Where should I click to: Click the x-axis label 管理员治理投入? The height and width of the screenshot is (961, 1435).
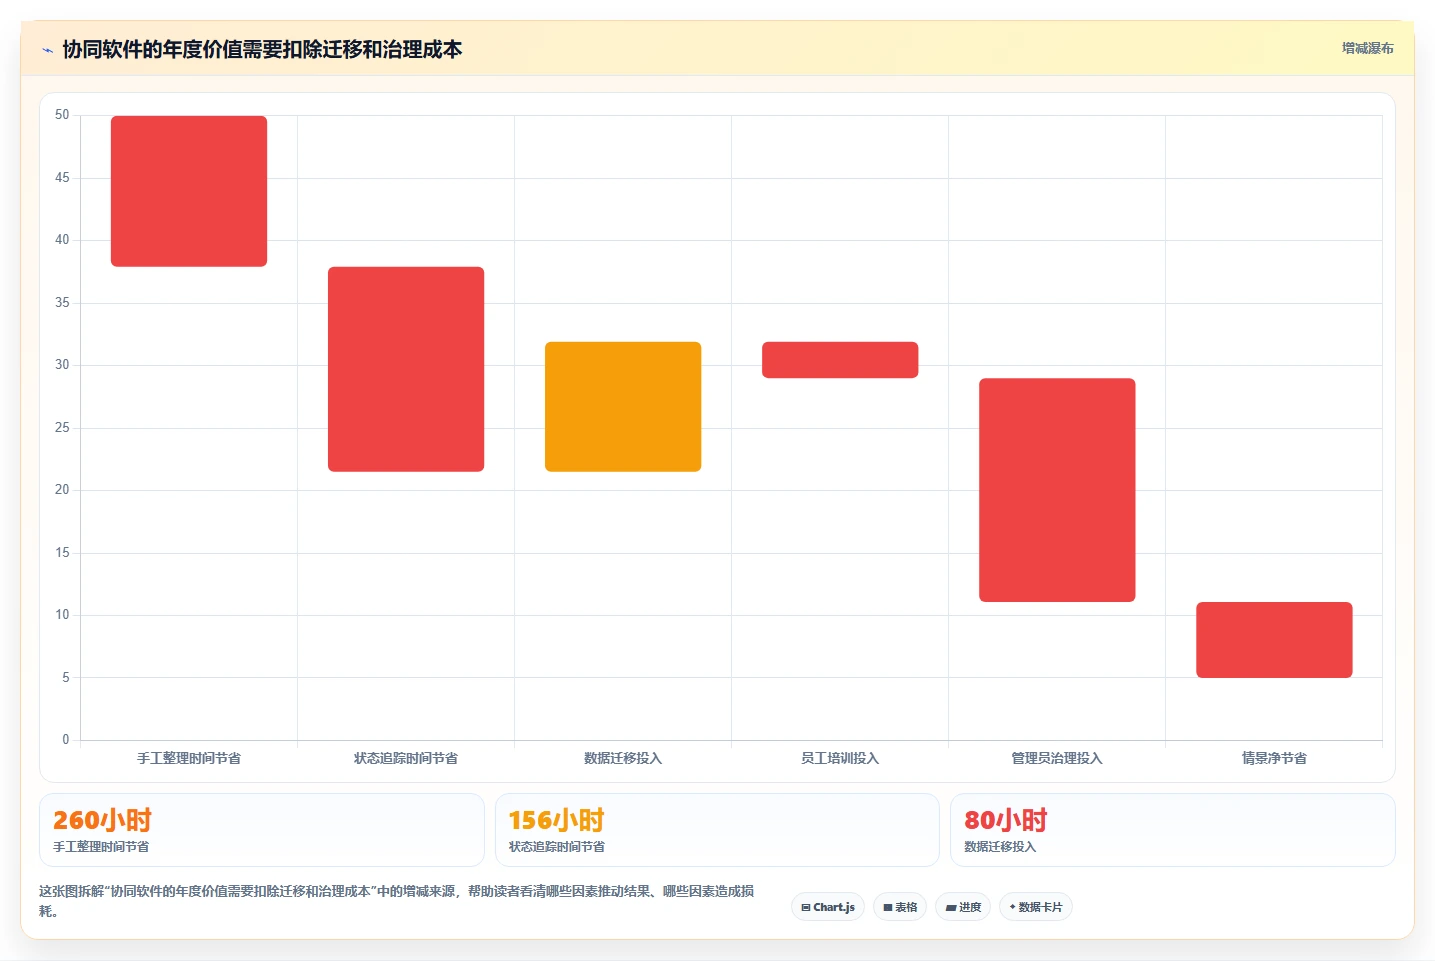[1057, 758]
